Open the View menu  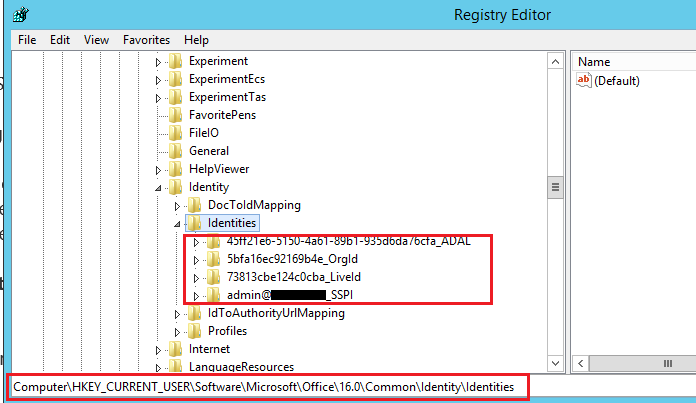coord(96,40)
